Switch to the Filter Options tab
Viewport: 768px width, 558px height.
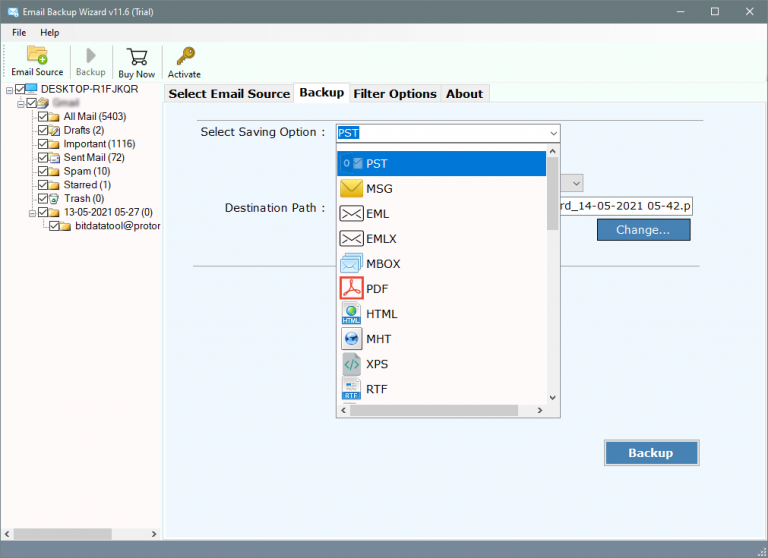[395, 93]
